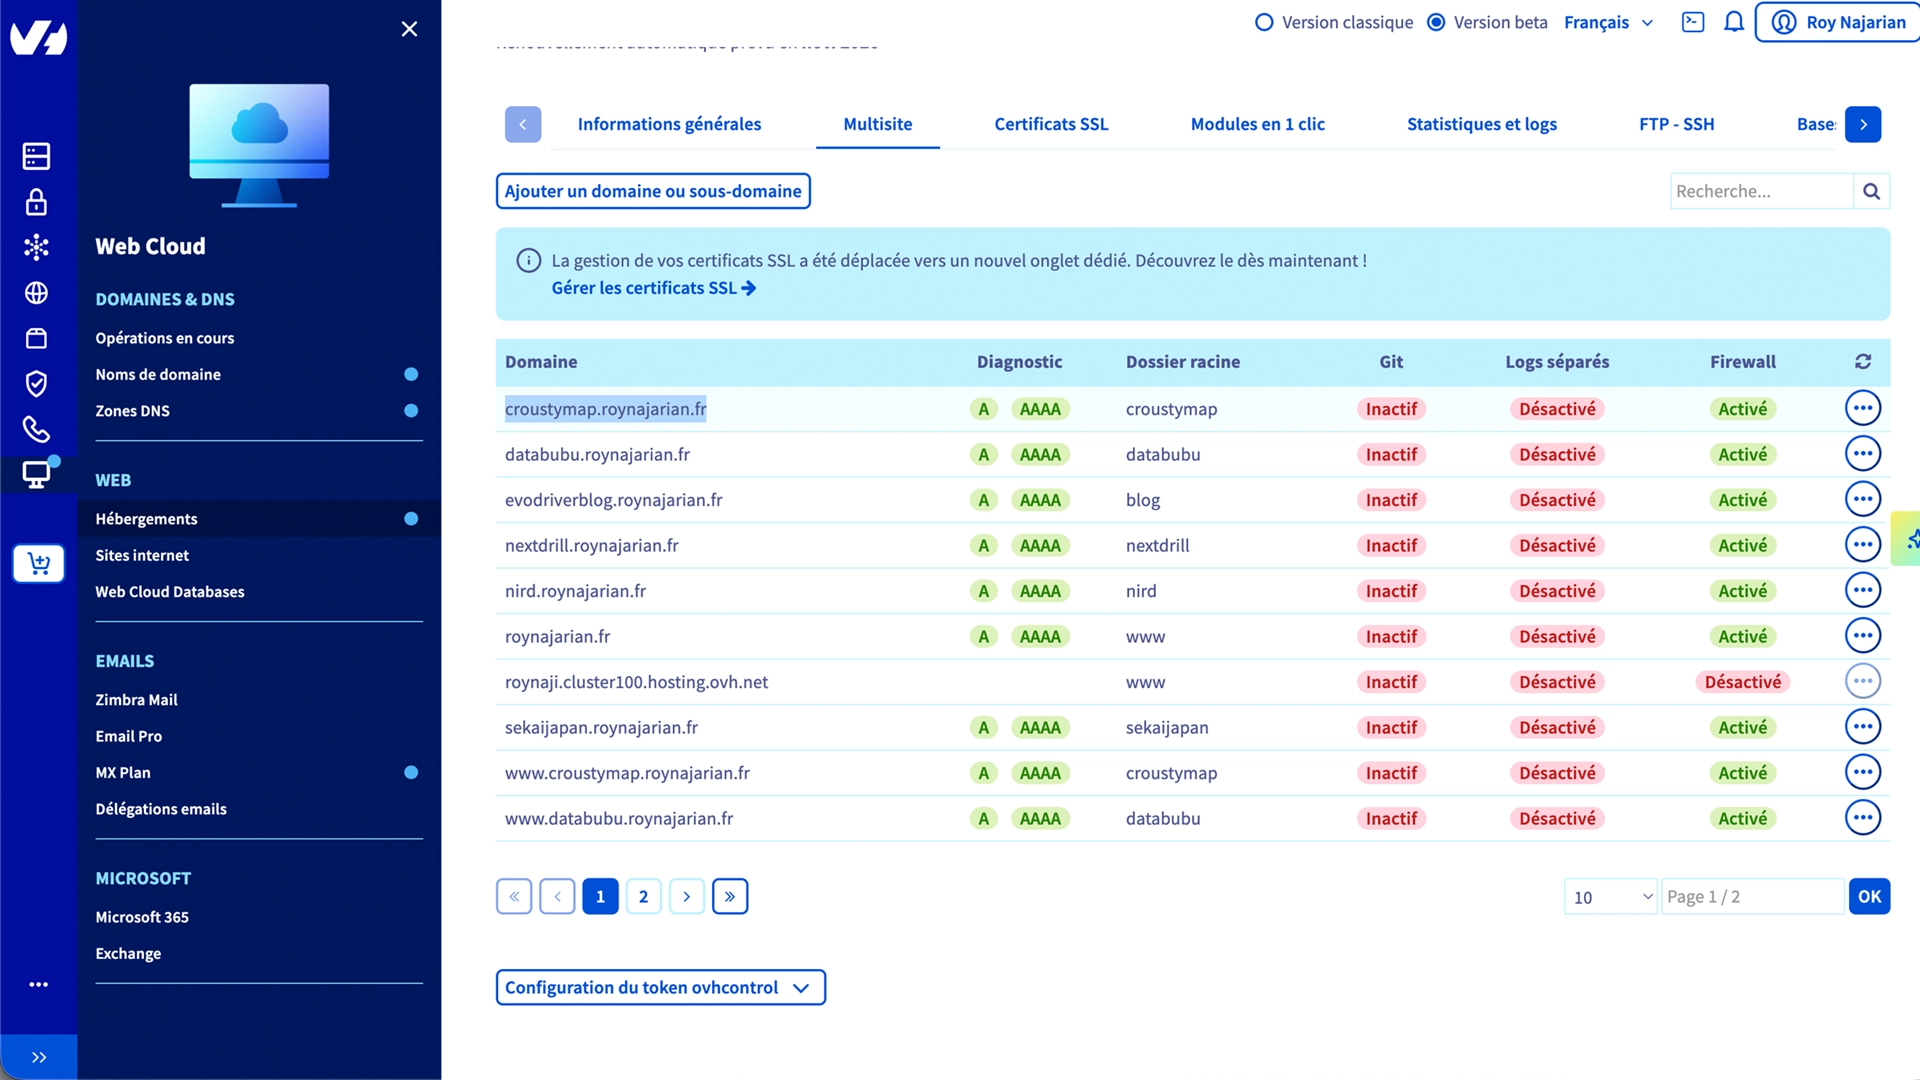
Task: Show next tabs with right arrow
Action: tap(1863, 124)
